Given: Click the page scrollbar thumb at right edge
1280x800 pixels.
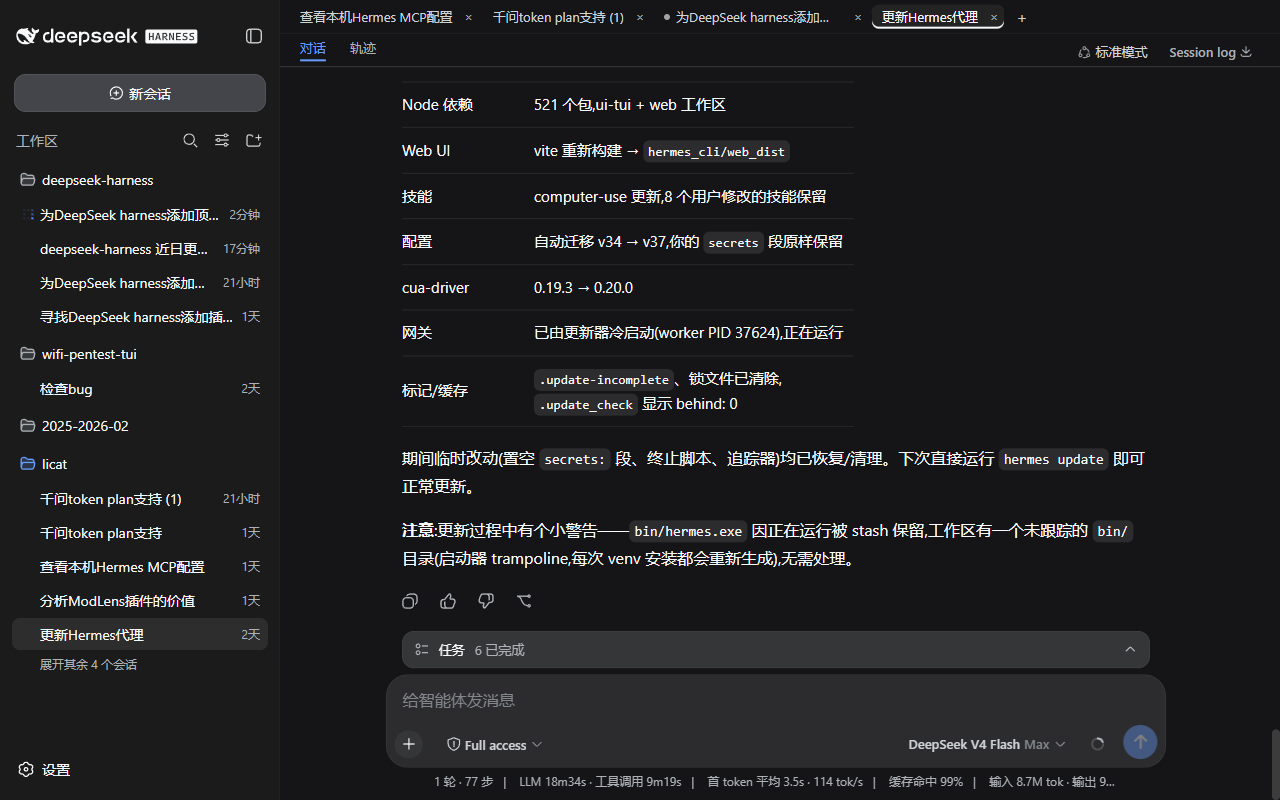Looking at the screenshot, I should pos(1274,764).
